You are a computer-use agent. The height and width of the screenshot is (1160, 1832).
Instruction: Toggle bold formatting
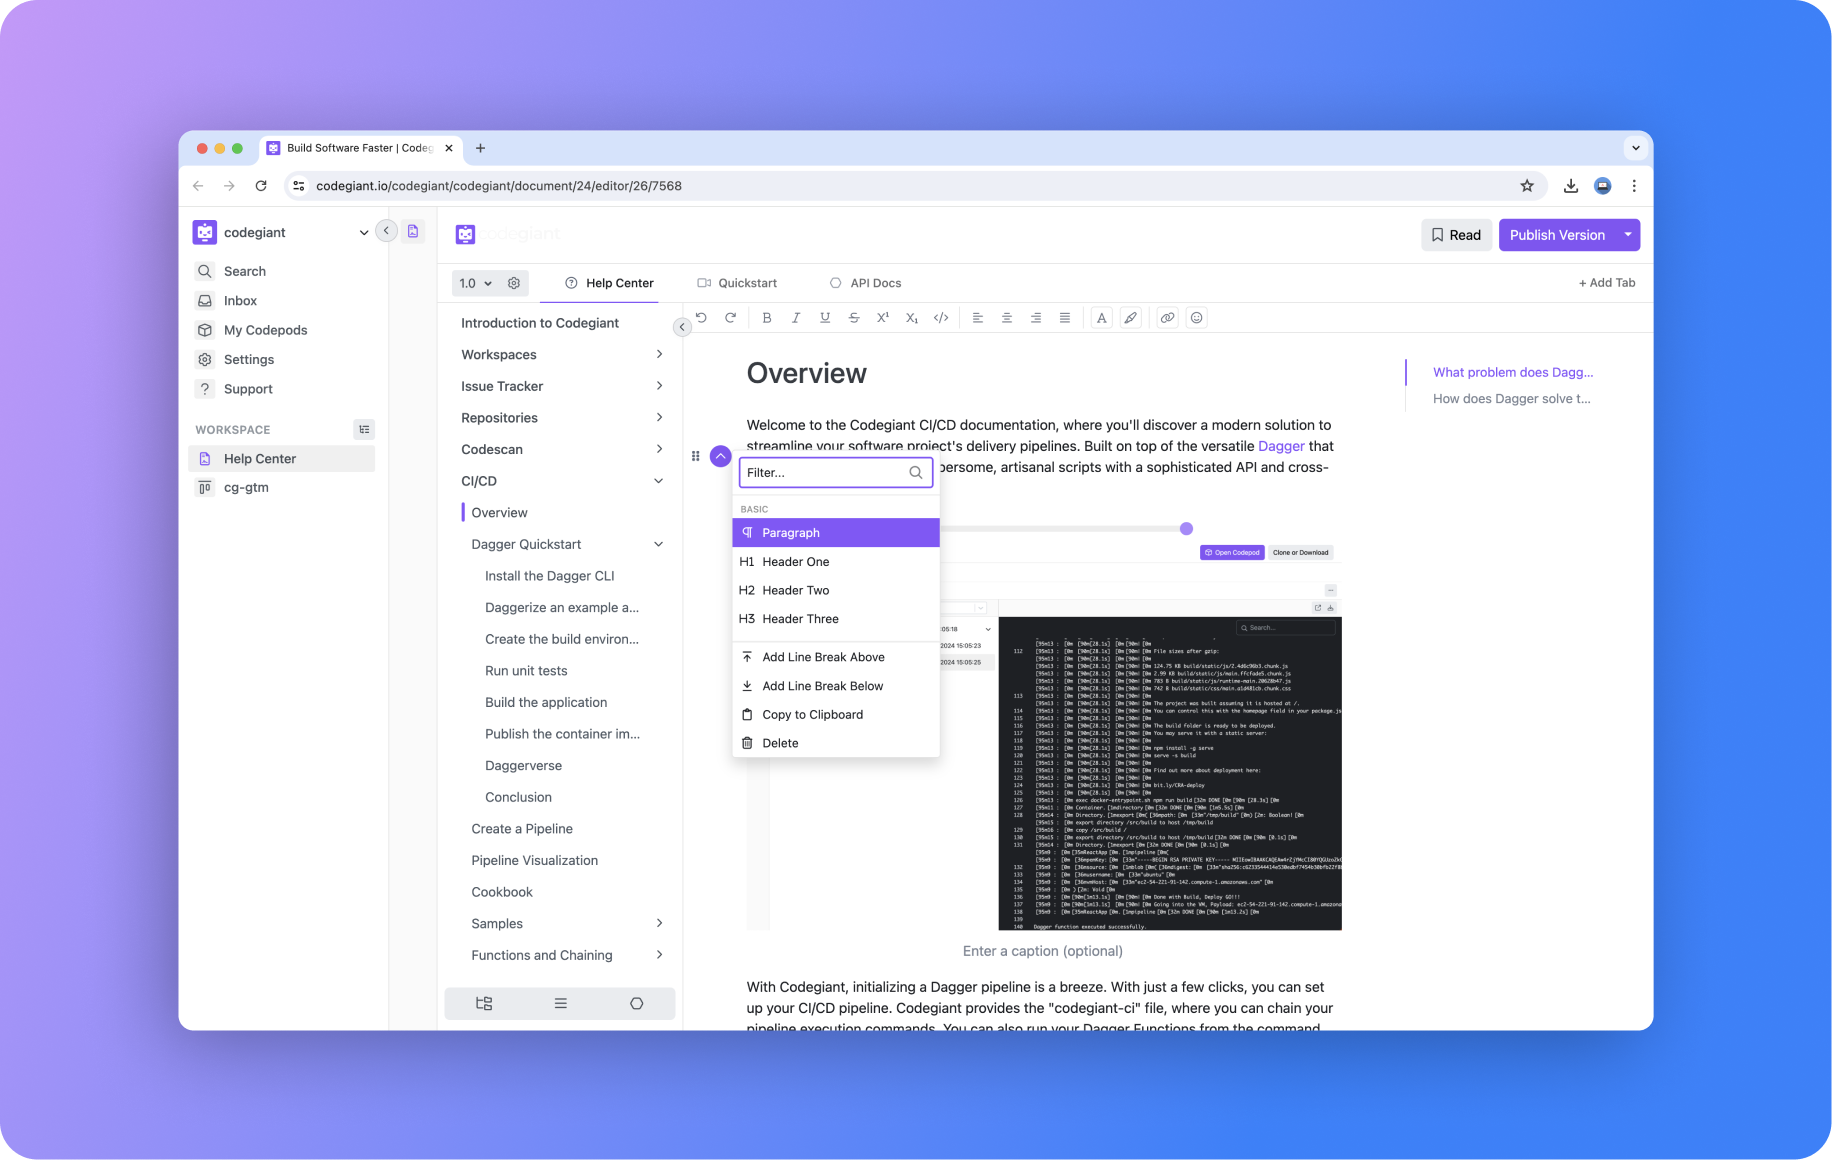pyautogui.click(x=767, y=318)
